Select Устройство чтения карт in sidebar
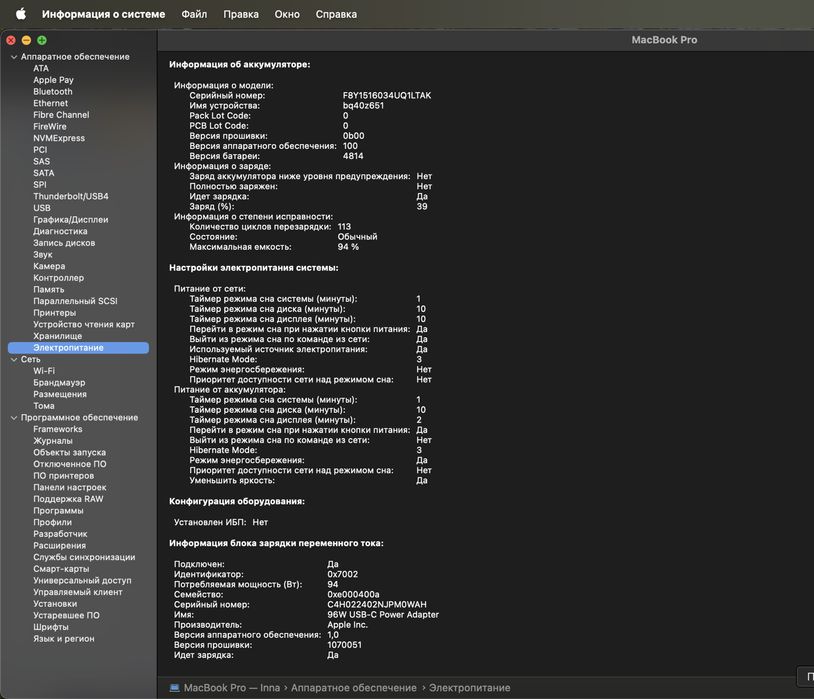814x699 pixels. pos(84,325)
